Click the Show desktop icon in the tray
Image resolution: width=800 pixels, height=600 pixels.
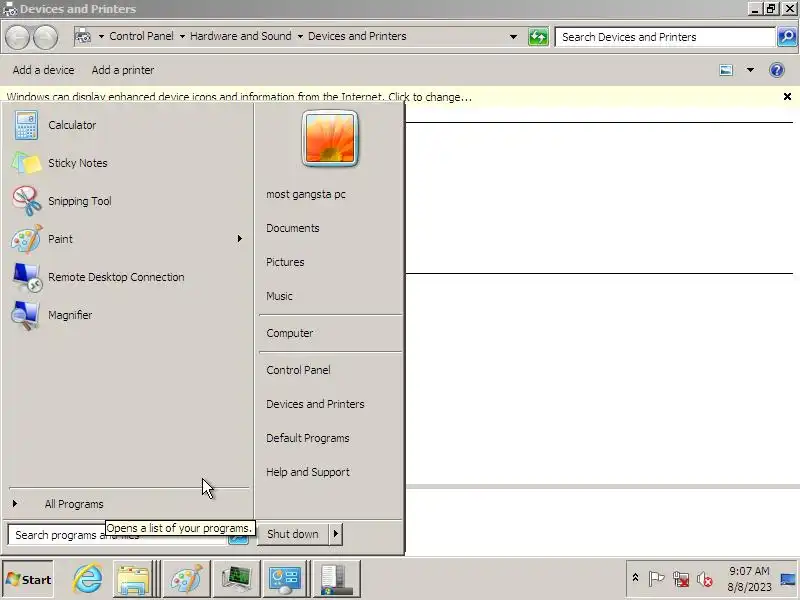(788, 579)
